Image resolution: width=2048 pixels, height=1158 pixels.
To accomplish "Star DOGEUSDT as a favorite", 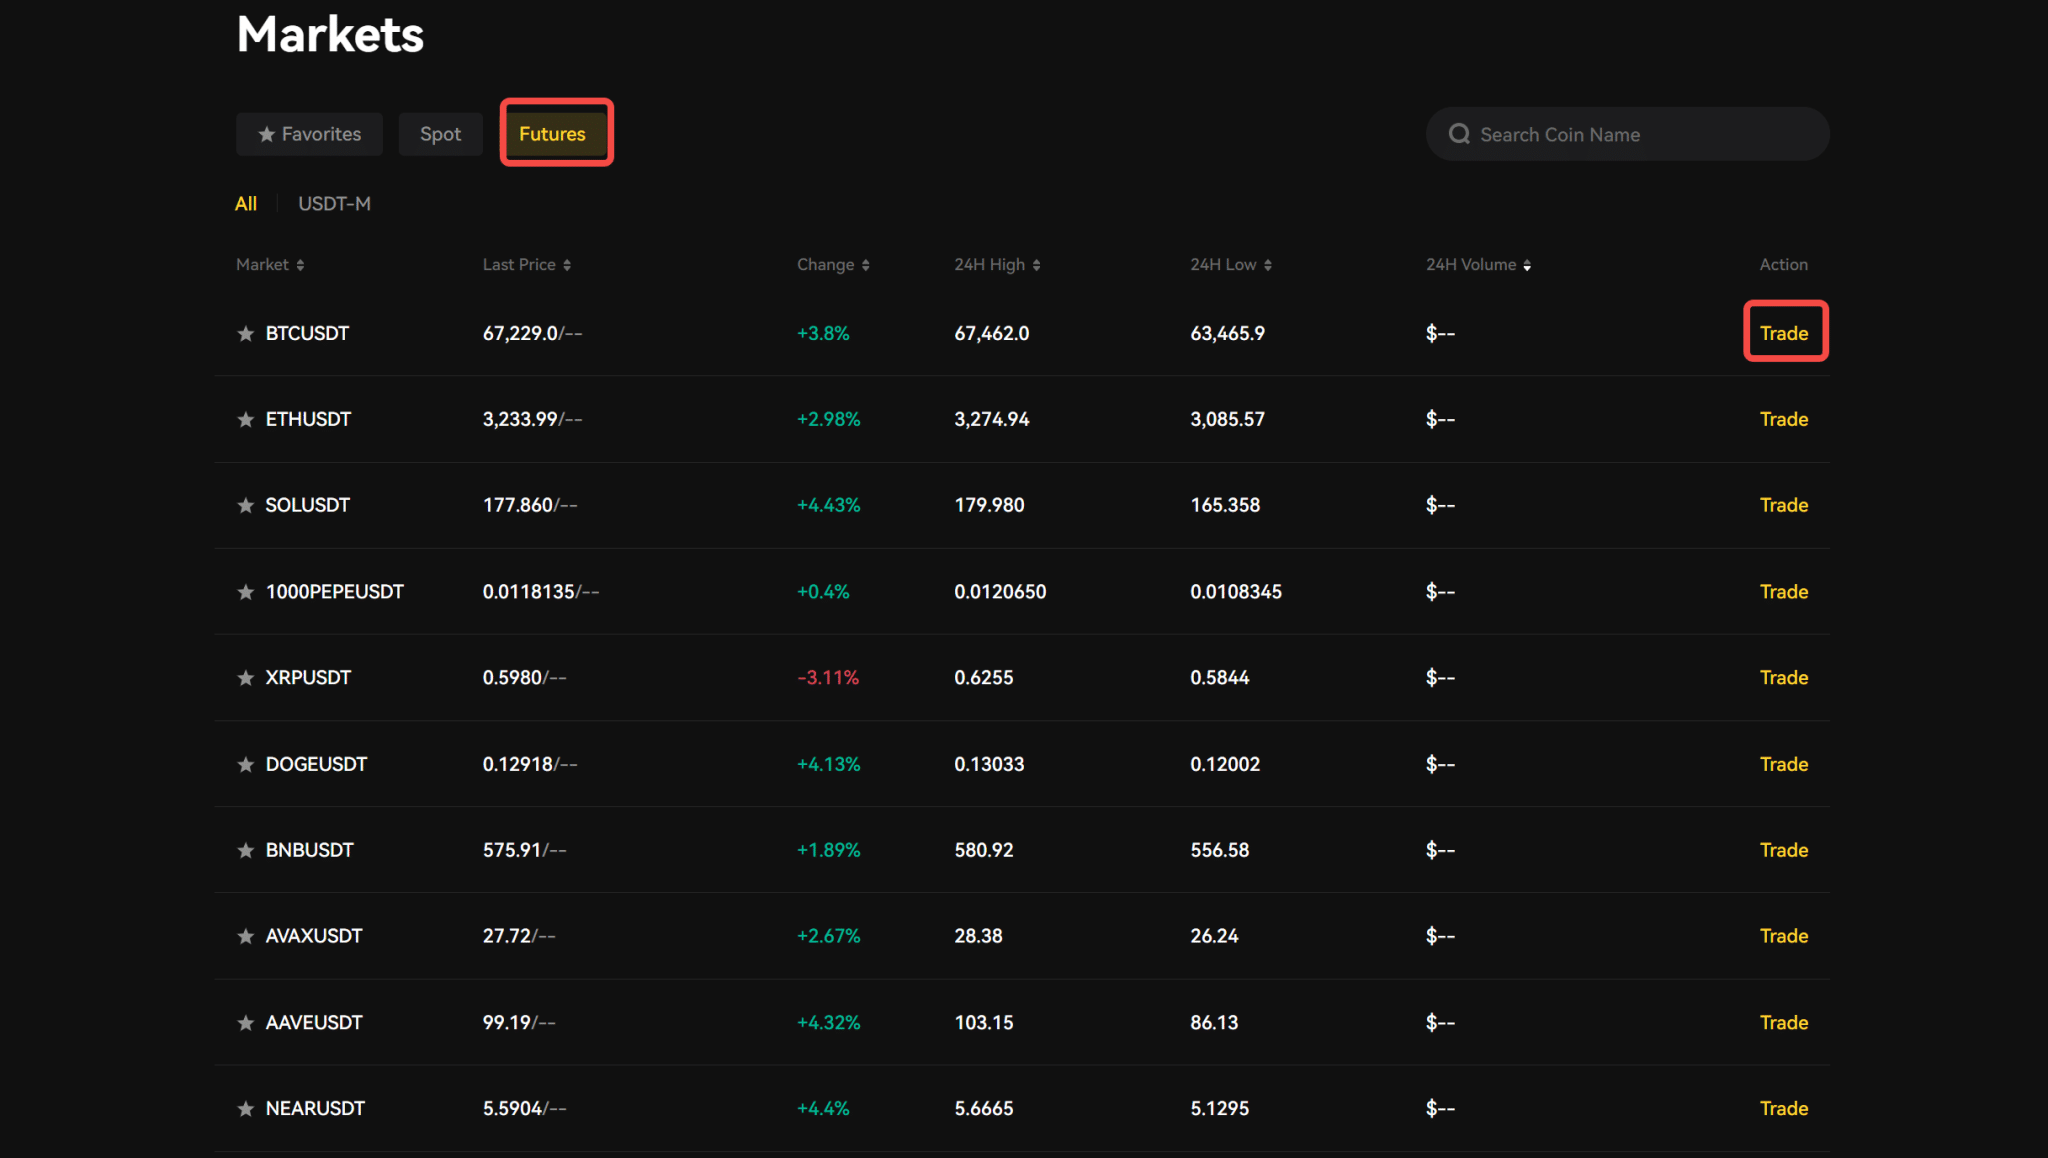I will pyautogui.click(x=245, y=763).
